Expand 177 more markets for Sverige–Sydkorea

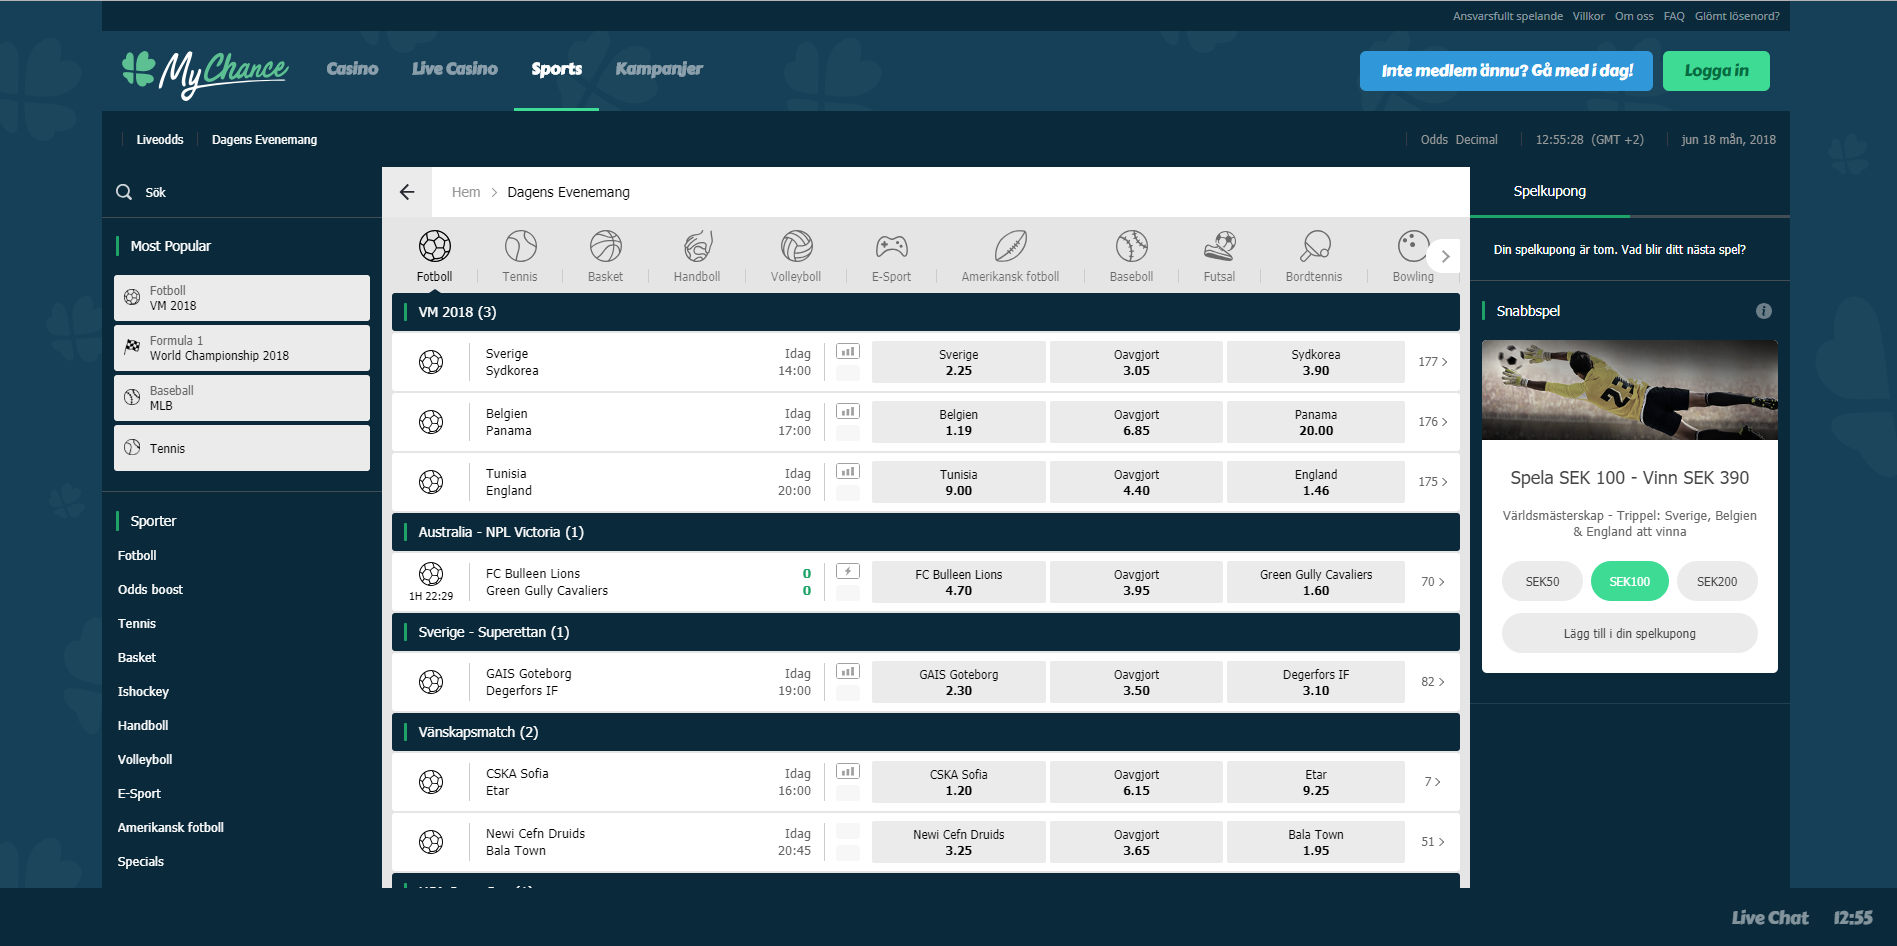click(x=1433, y=362)
